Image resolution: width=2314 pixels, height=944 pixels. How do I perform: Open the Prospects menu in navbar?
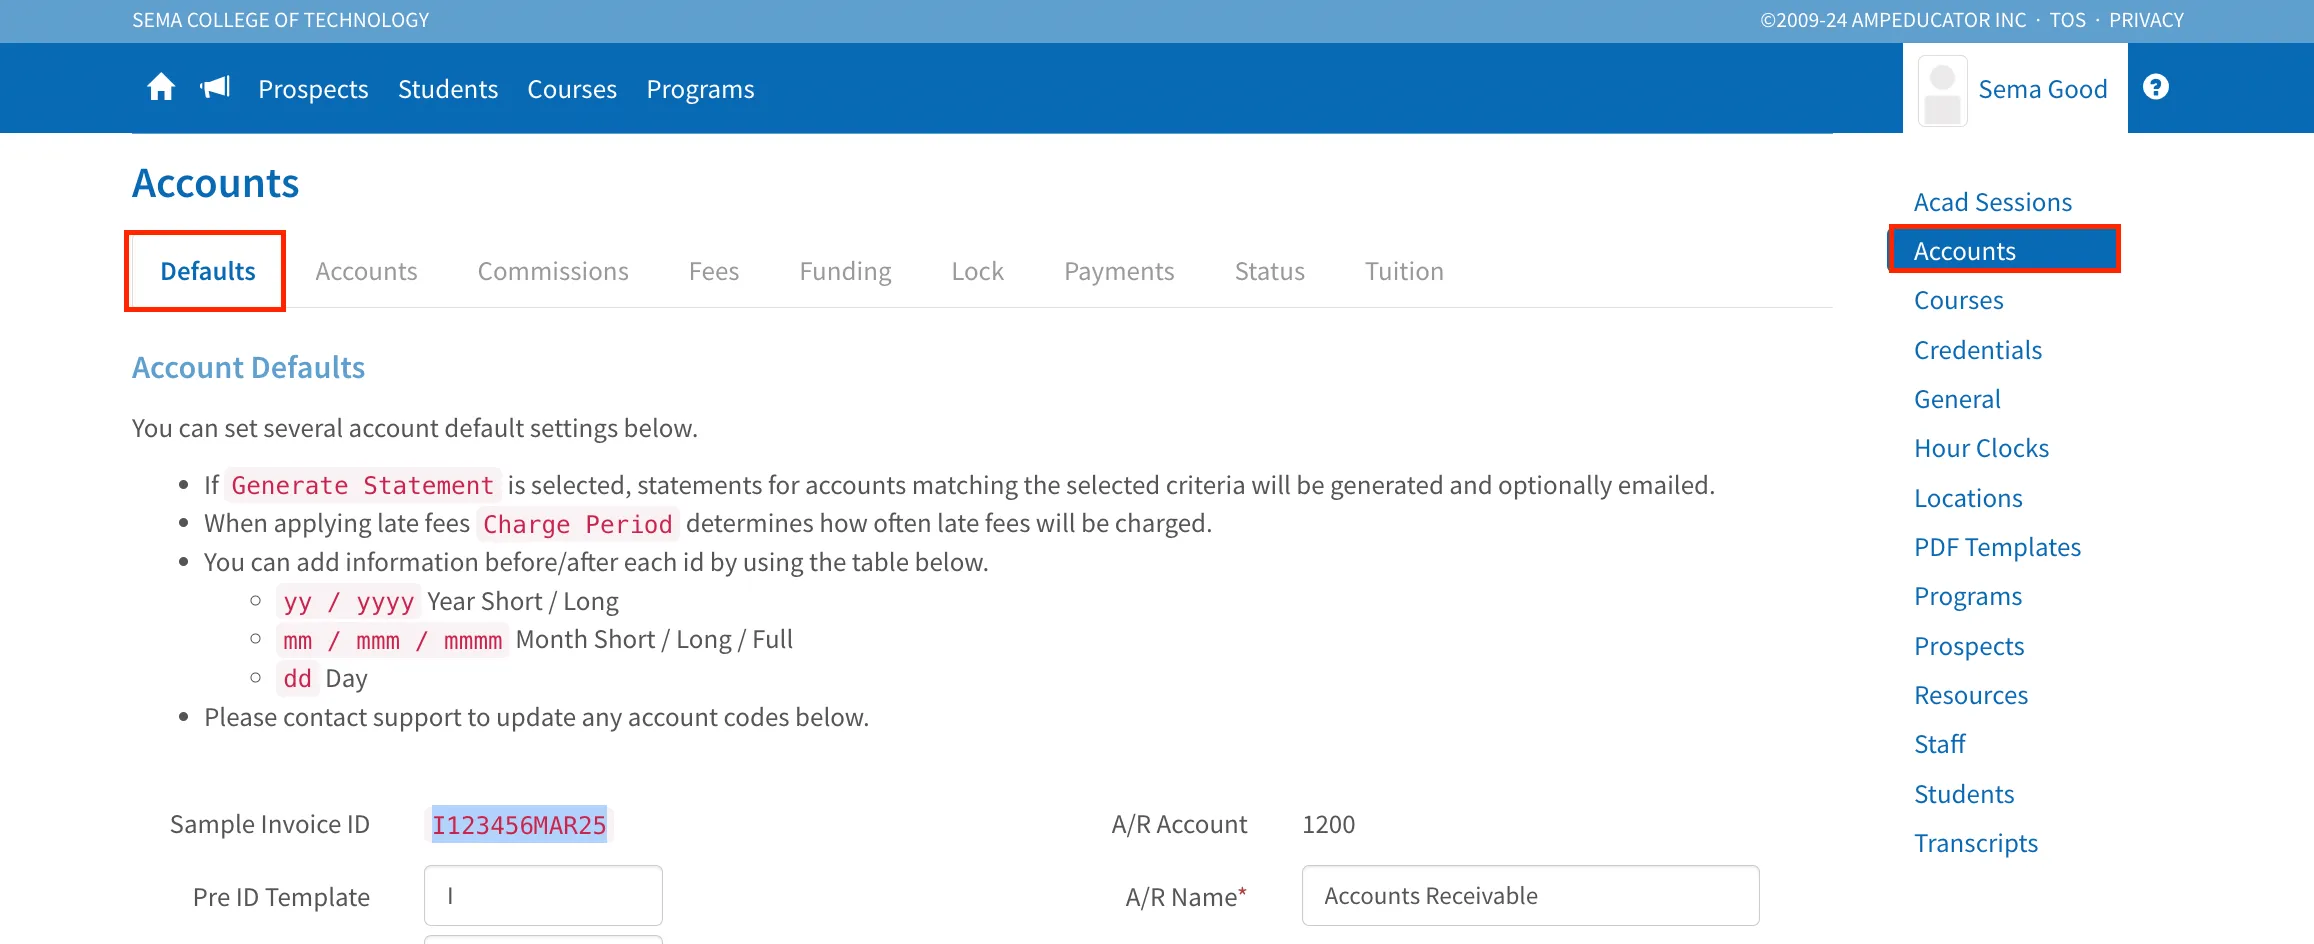(313, 89)
